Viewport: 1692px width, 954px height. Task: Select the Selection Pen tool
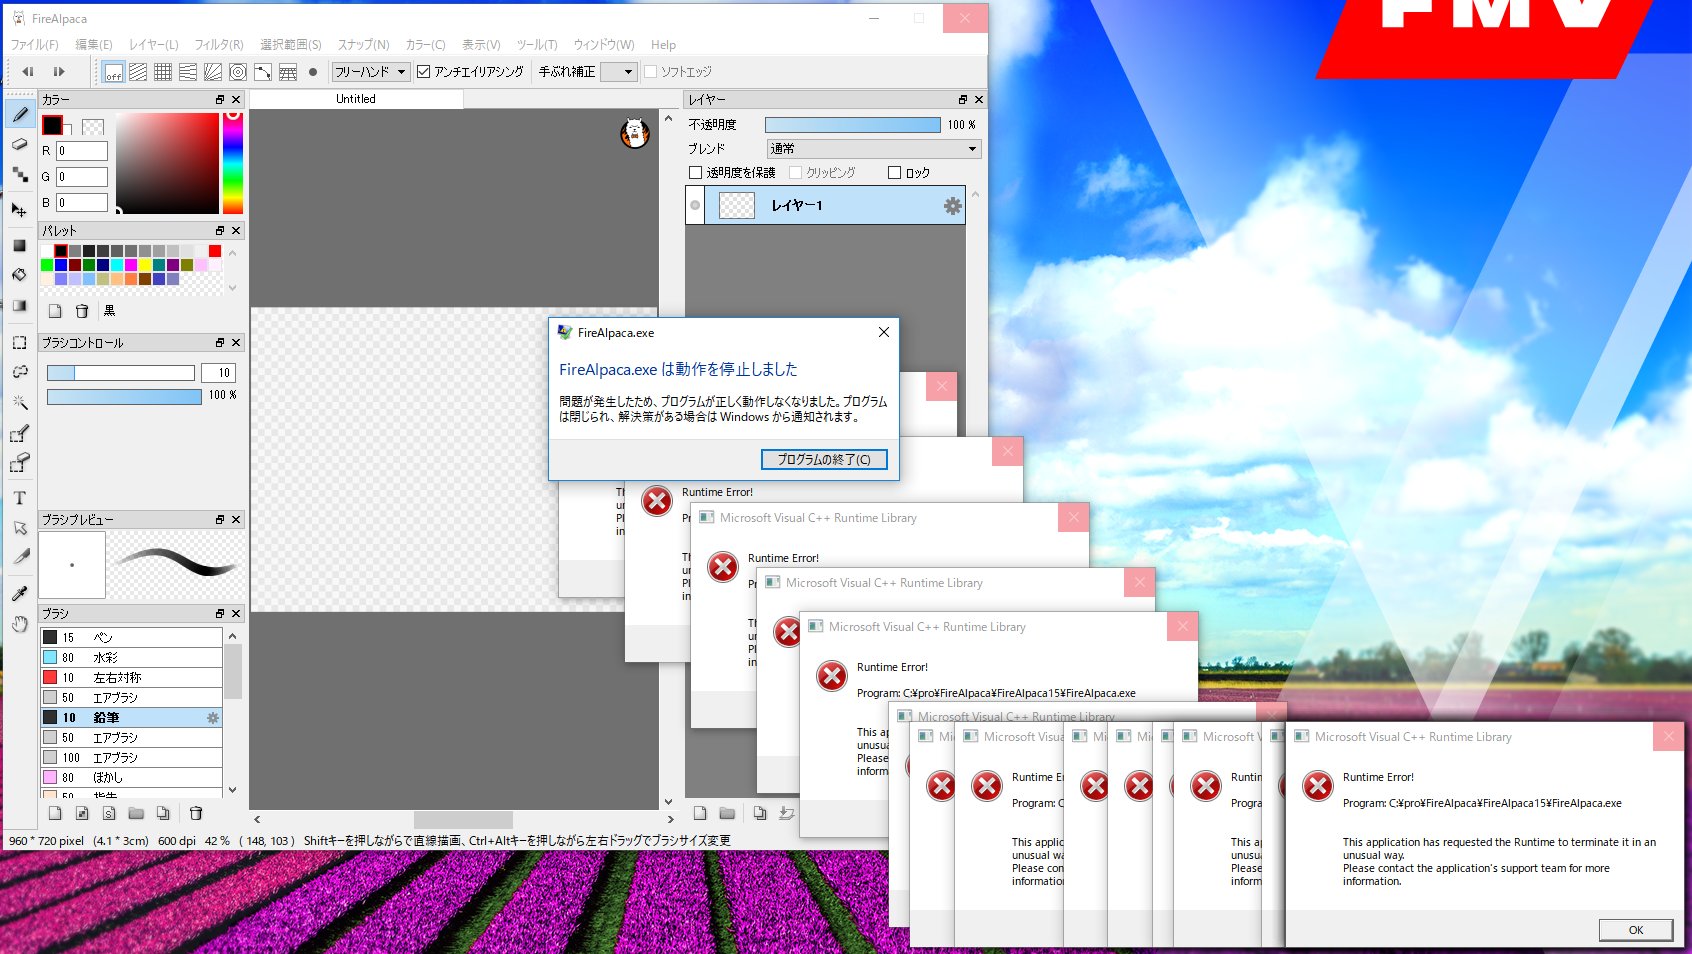click(19, 433)
